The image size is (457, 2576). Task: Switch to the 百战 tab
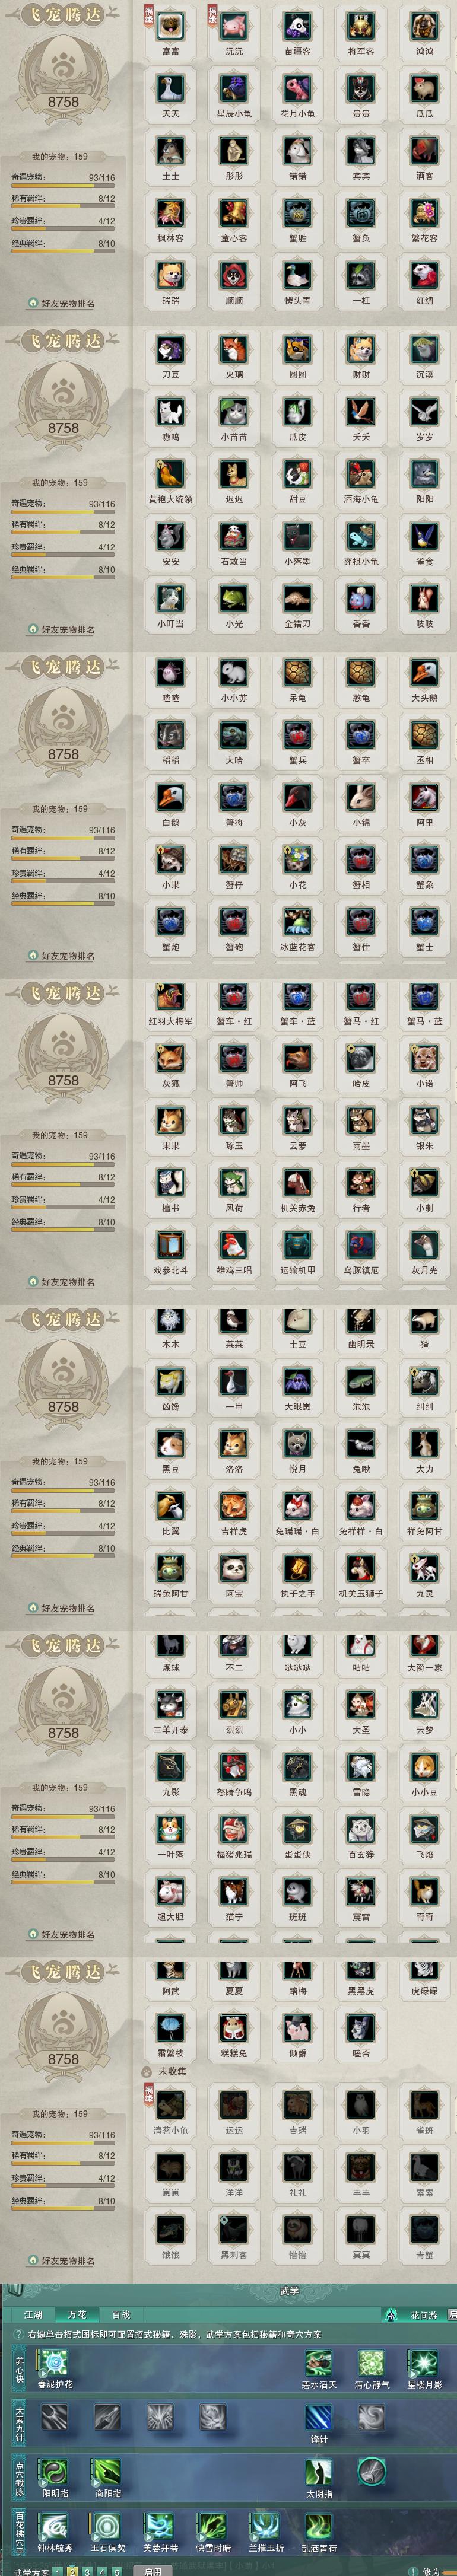click(x=121, y=2314)
